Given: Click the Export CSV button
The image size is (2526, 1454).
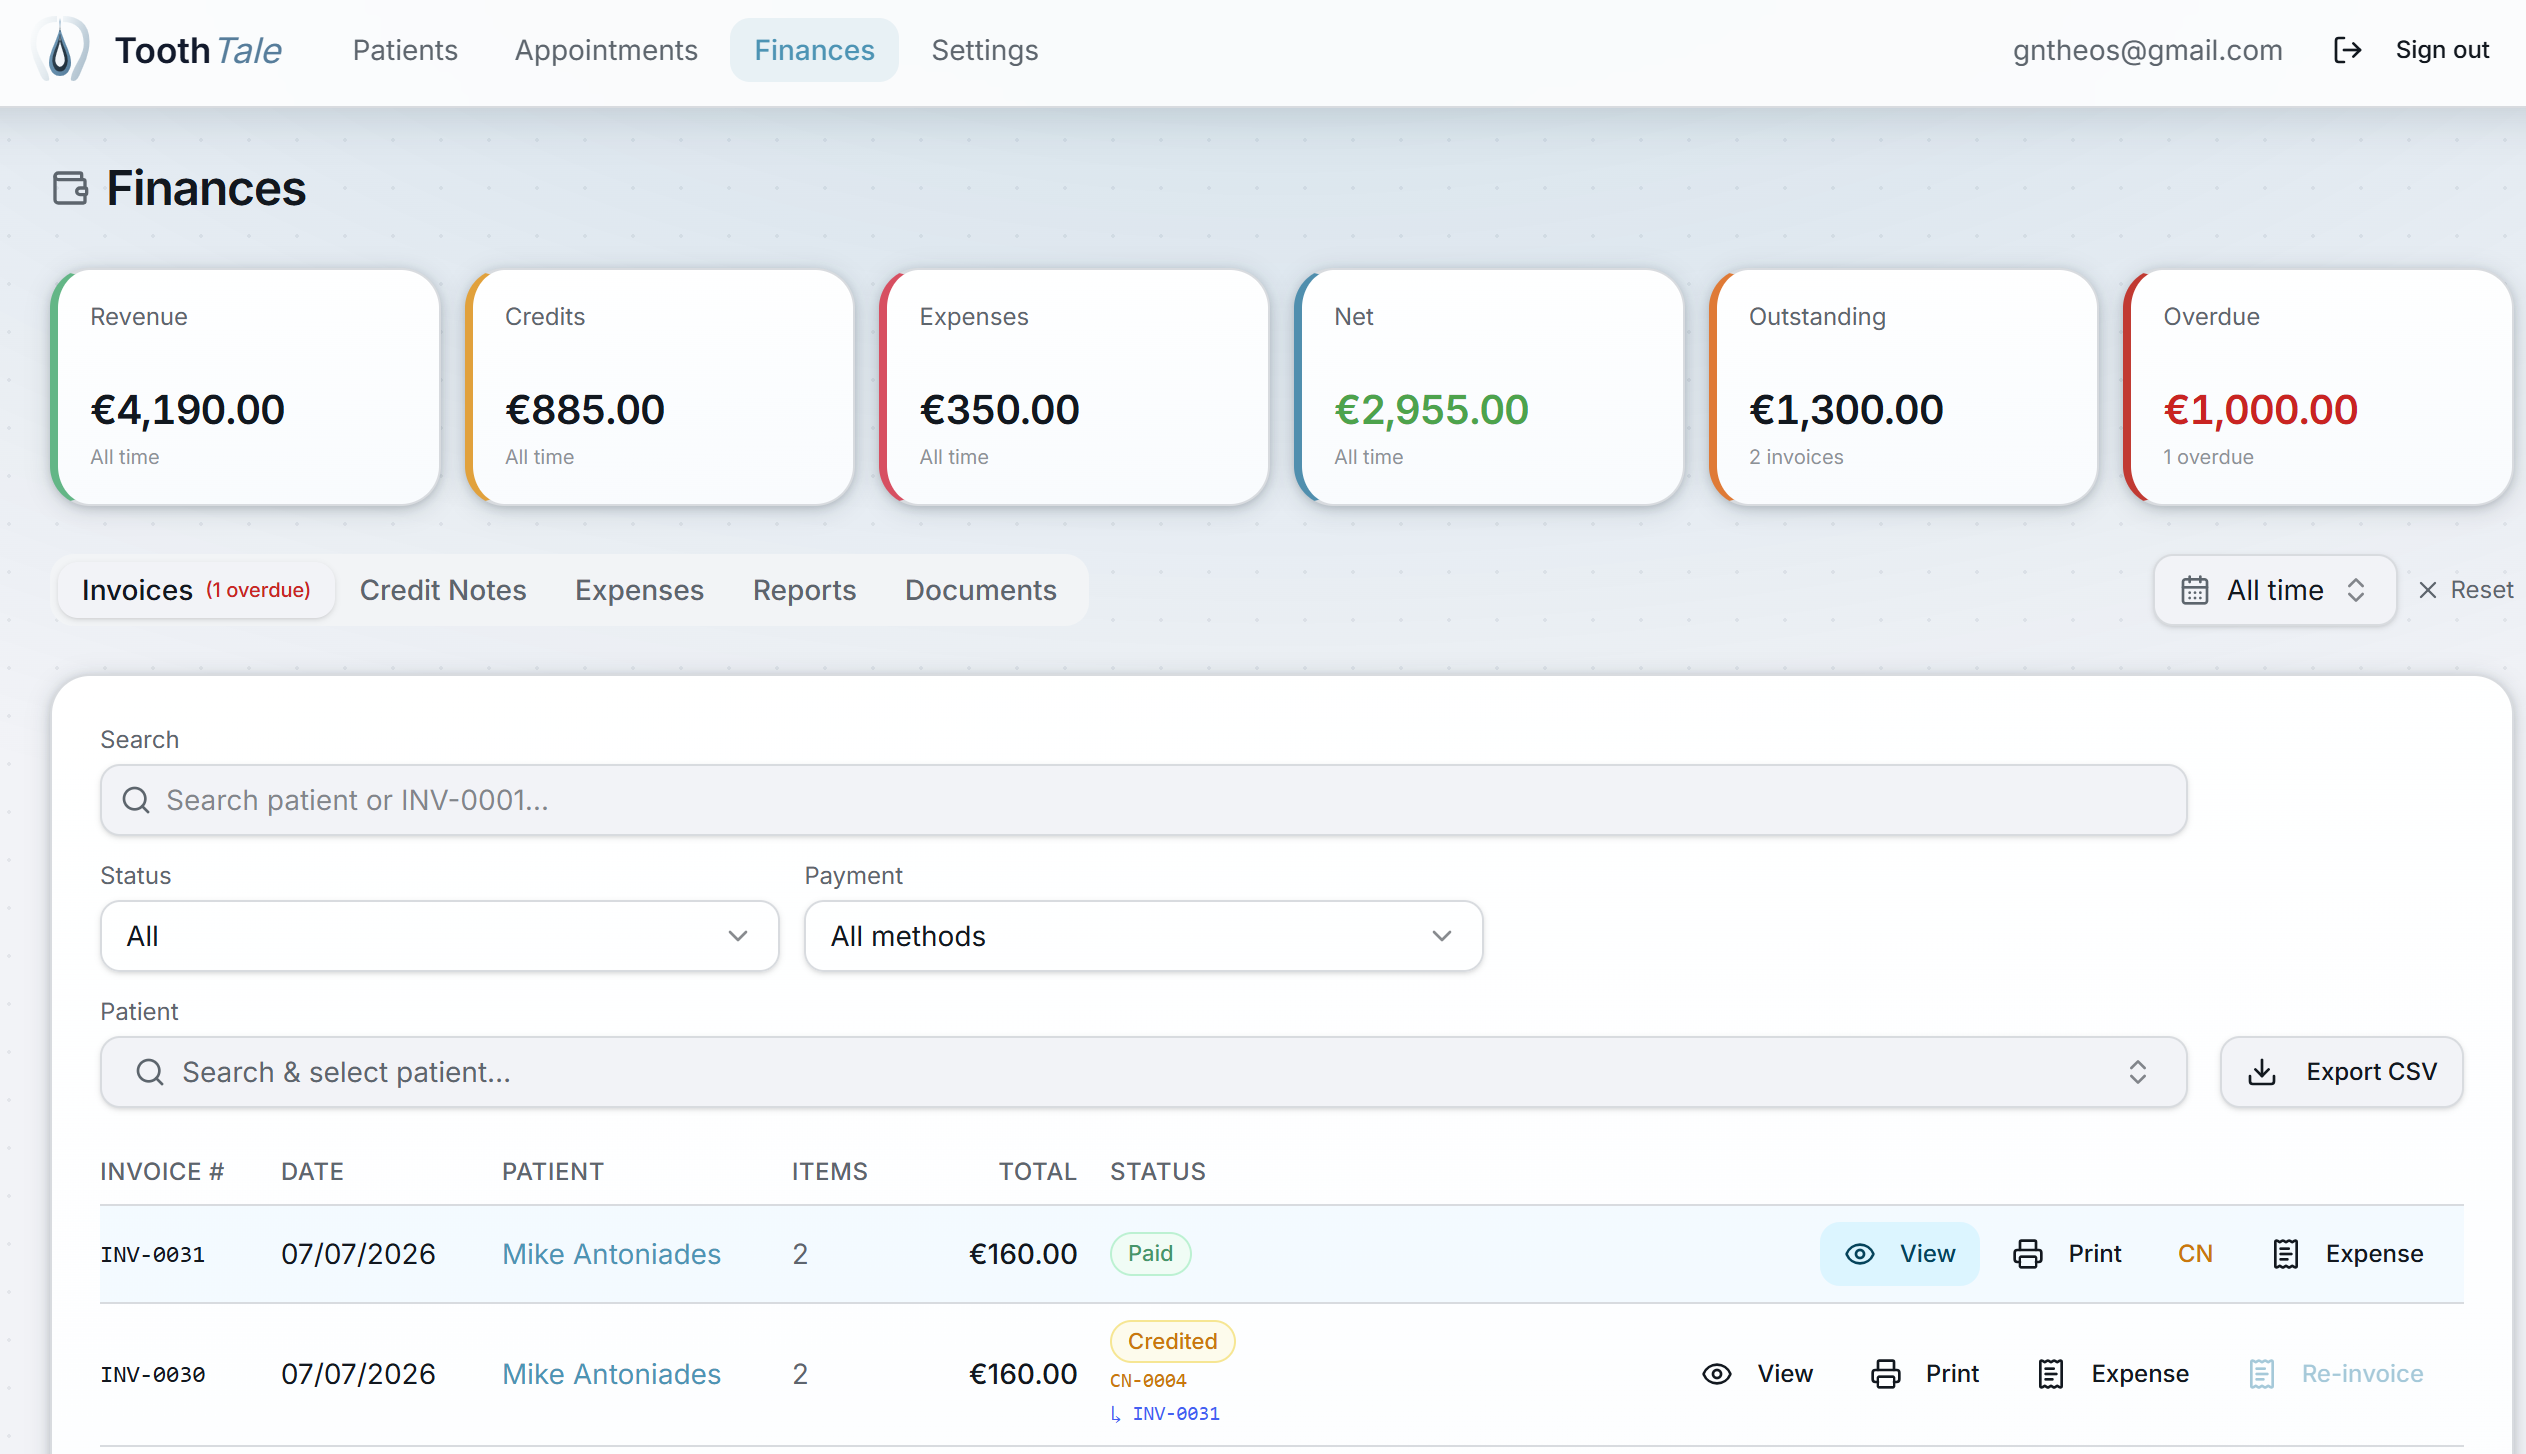Looking at the screenshot, I should pos(2342,1072).
